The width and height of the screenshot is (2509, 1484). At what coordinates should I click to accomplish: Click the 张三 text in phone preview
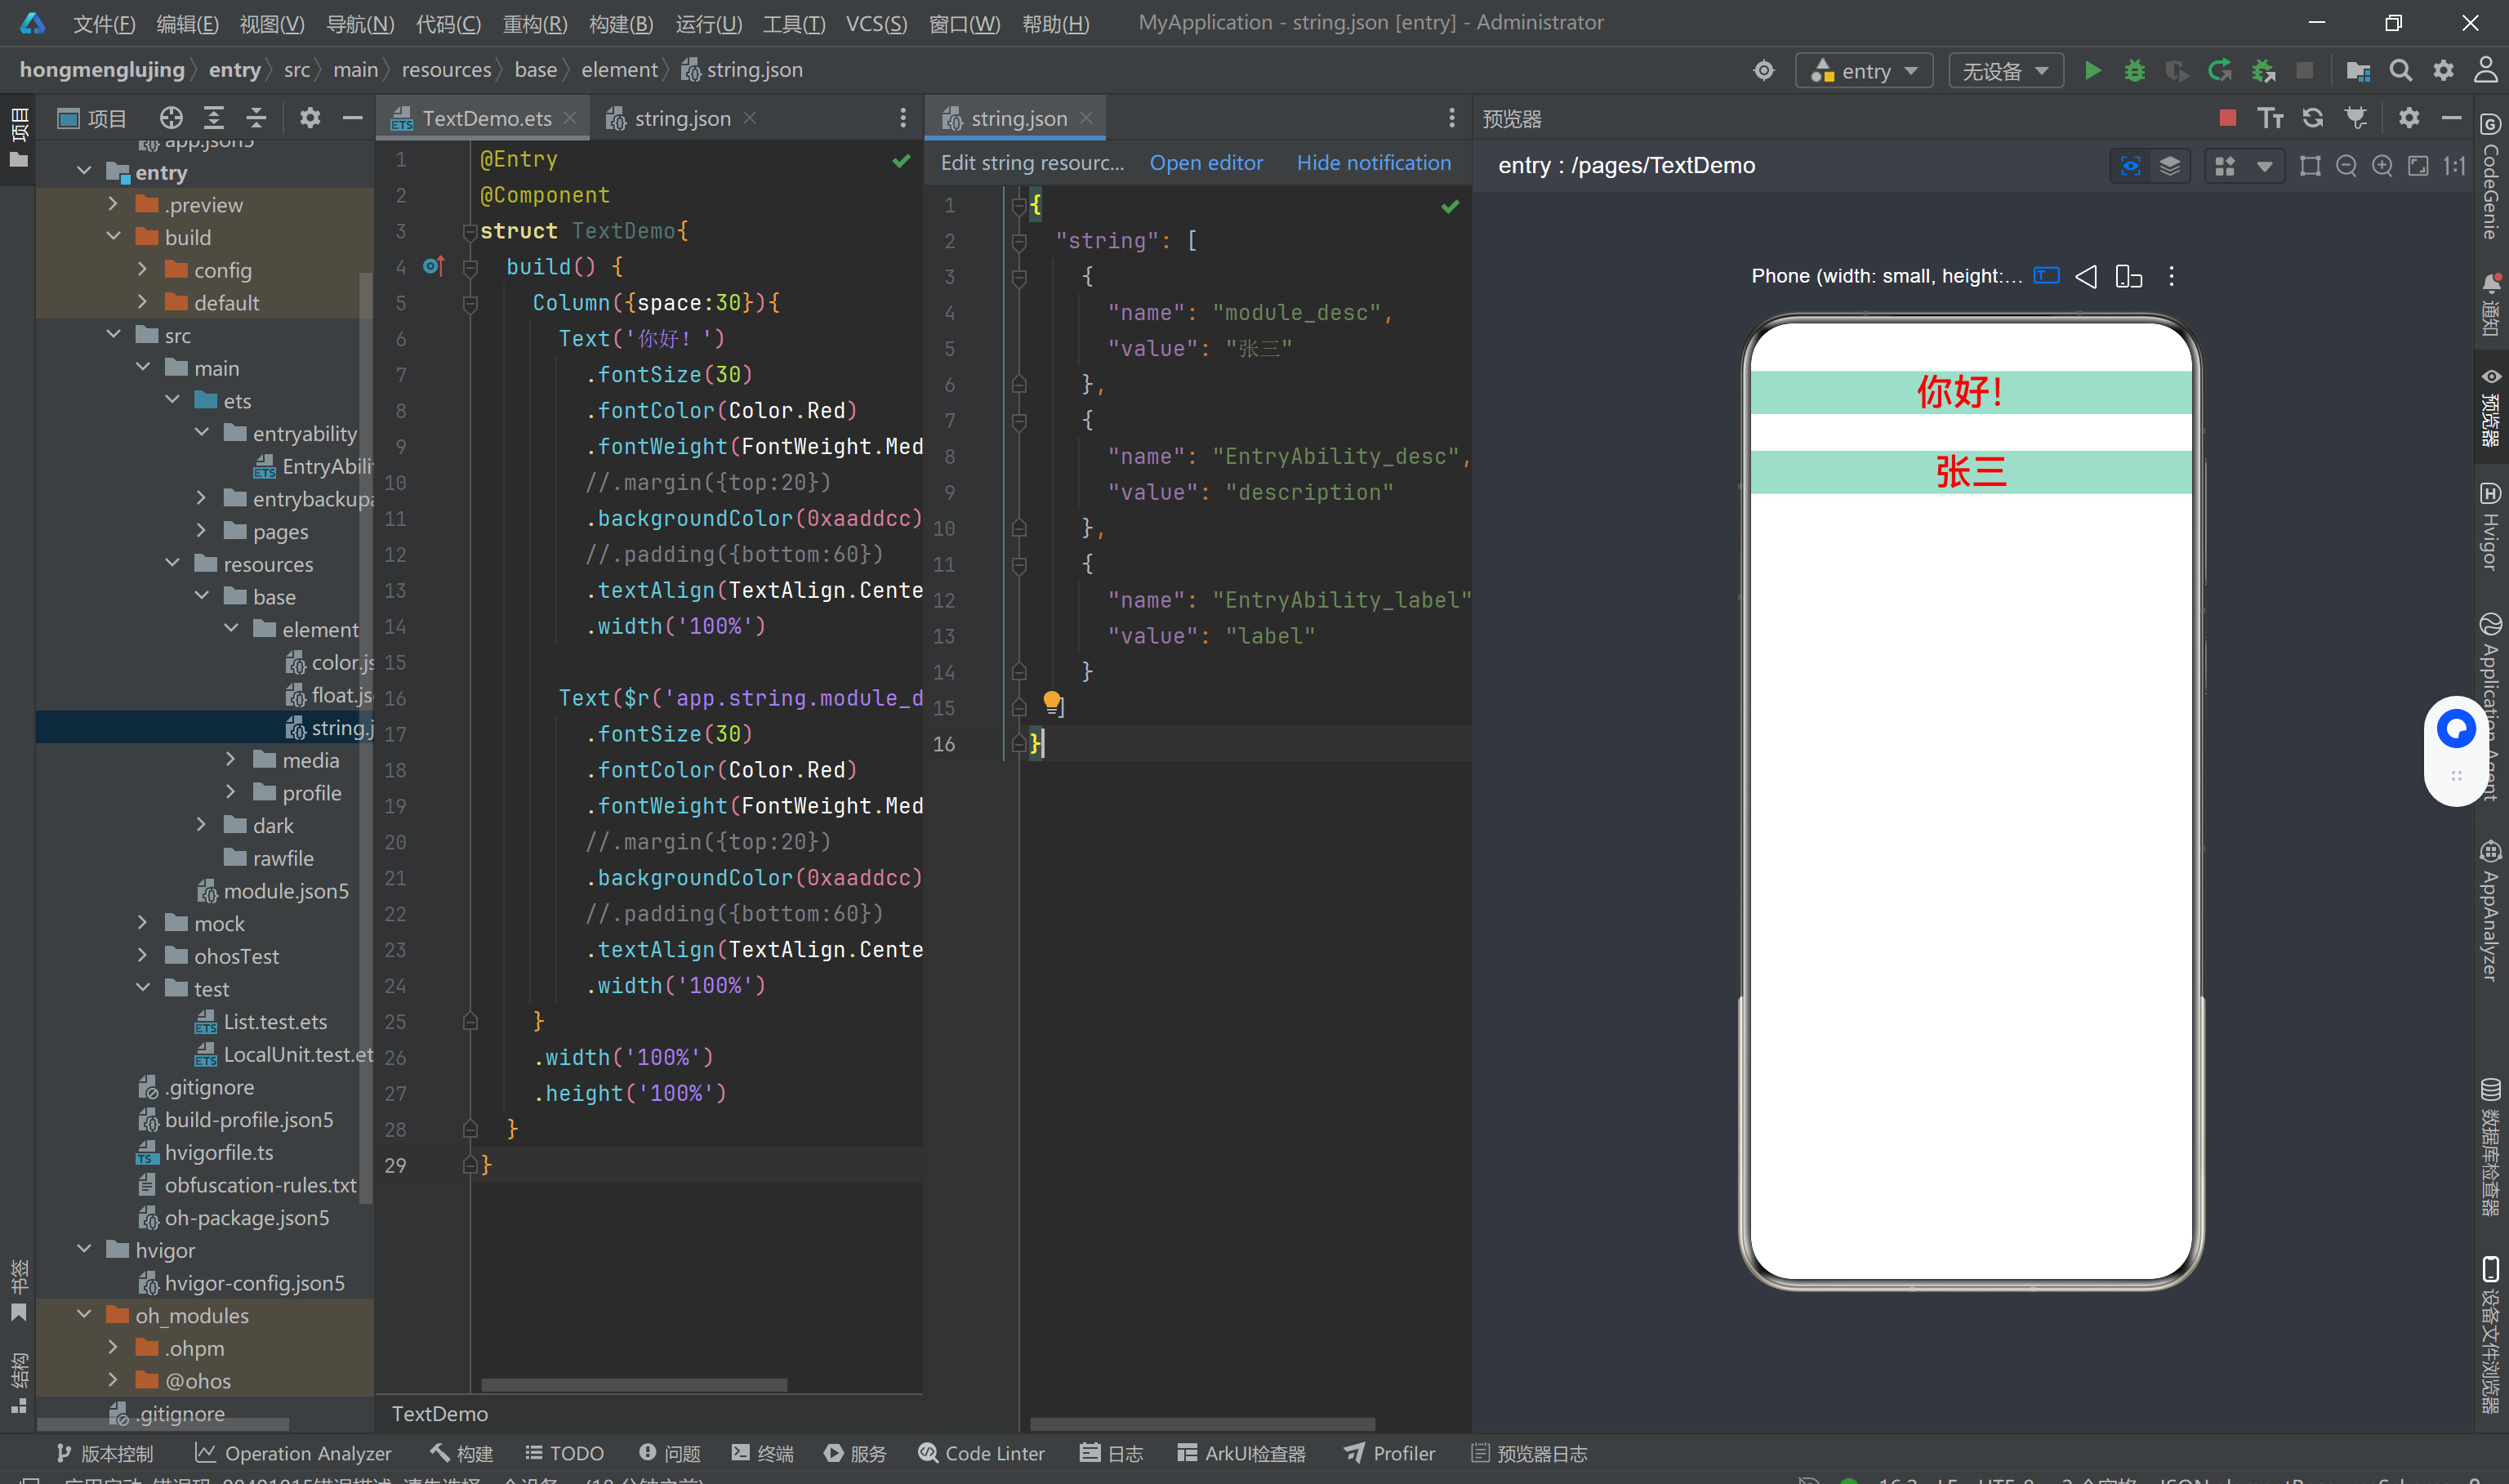tap(1971, 472)
